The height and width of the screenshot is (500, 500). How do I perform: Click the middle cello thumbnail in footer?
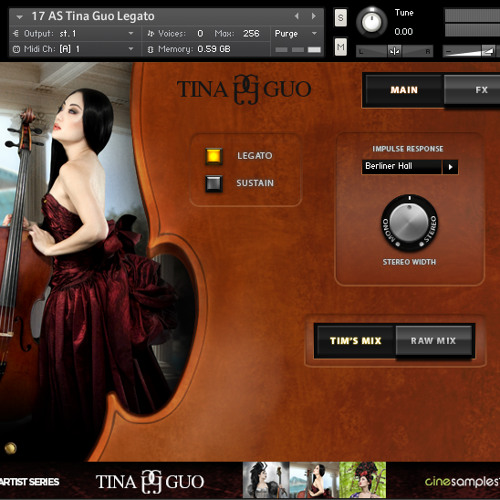point(314,480)
